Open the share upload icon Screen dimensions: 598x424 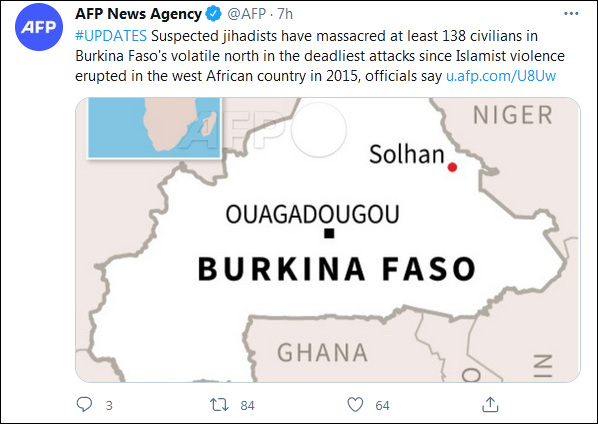pyautogui.click(x=490, y=405)
